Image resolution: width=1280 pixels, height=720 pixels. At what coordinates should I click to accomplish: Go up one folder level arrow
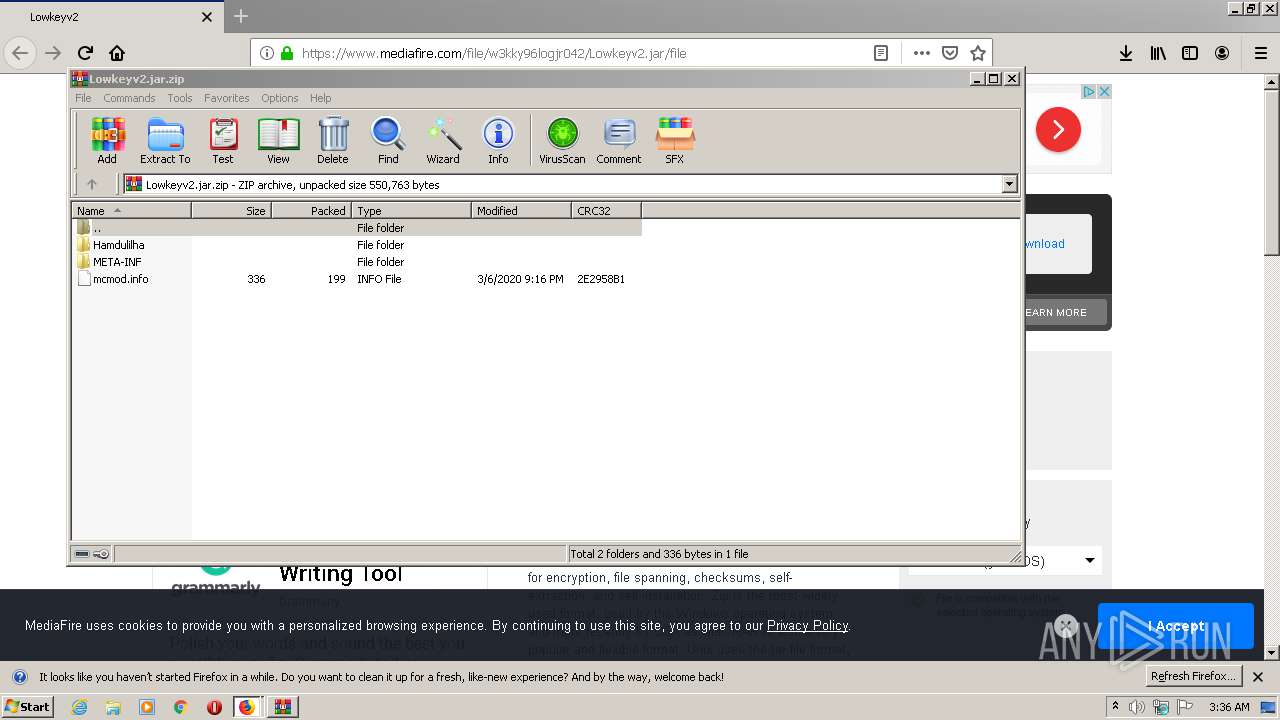[x=92, y=184]
